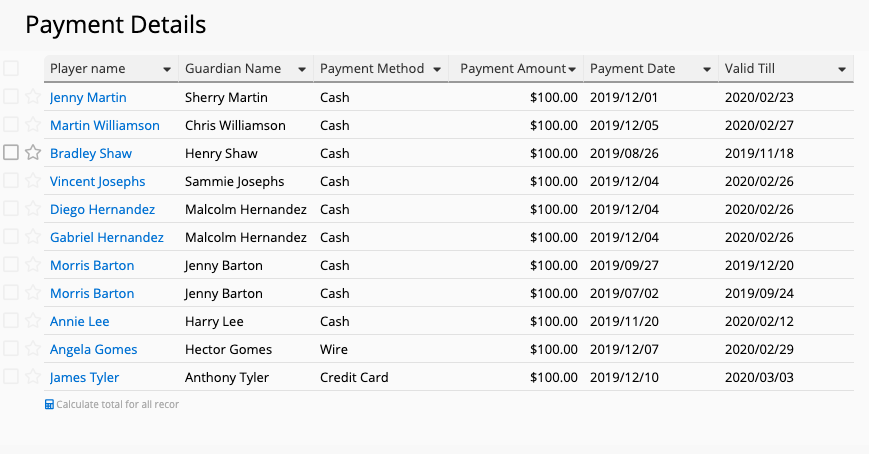The height and width of the screenshot is (454, 869).
Task: Open Bradley Shaw player link
Action: pos(91,154)
